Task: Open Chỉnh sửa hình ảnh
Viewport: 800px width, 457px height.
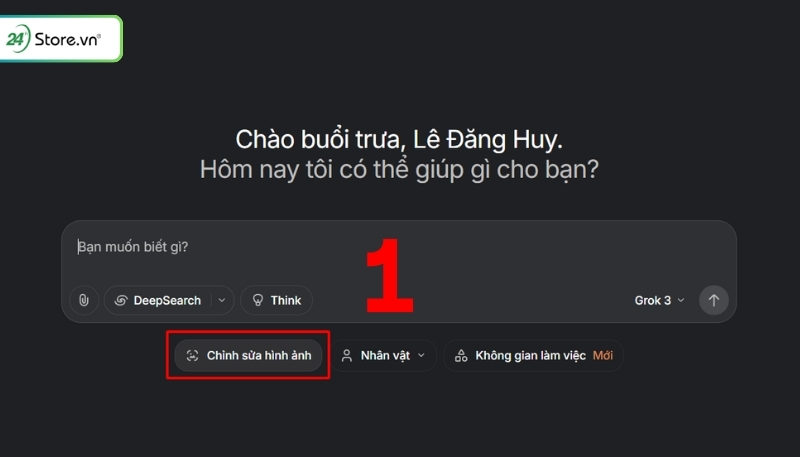Action: pos(248,356)
